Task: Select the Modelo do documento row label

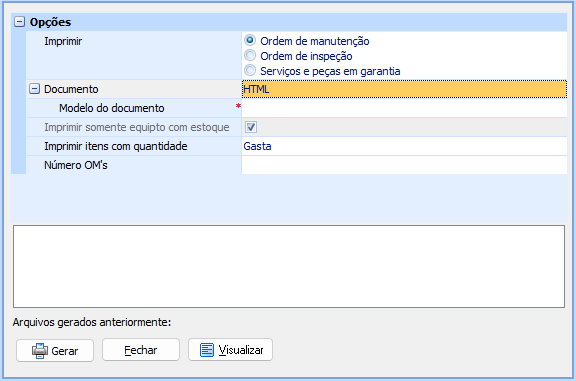Action: click(x=112, y=108)
